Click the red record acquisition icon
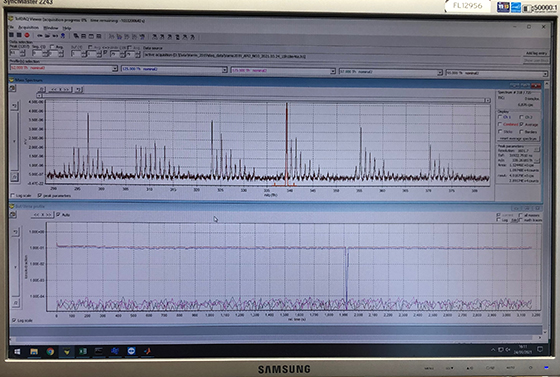The height and width of the screenshot is (377, 560). [27, 35]
